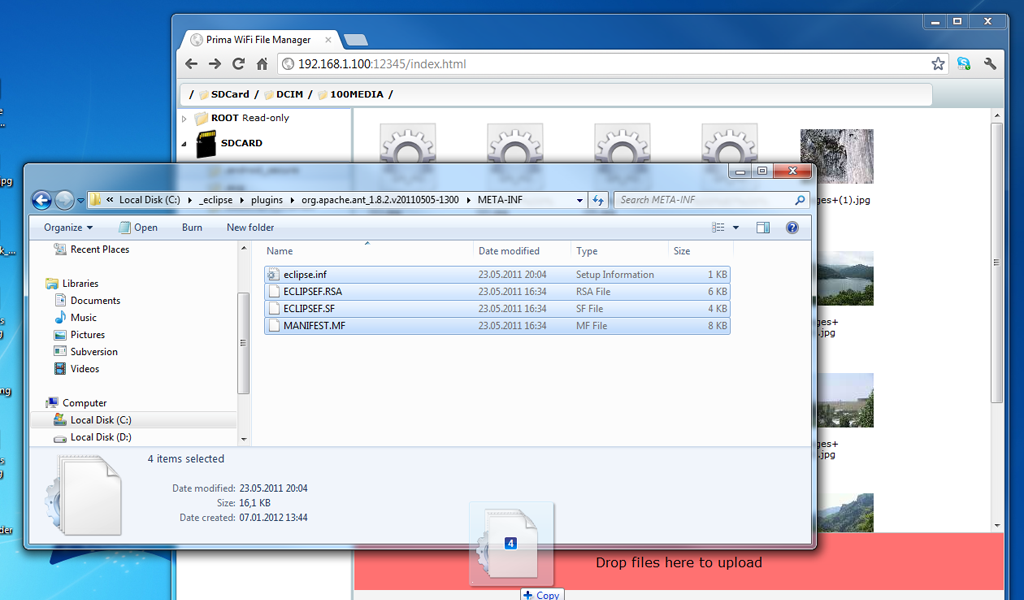The width and height of the screenshot is (1024, 600).
Task: Open the Organize dropdown menu
Action: point(66,227)
